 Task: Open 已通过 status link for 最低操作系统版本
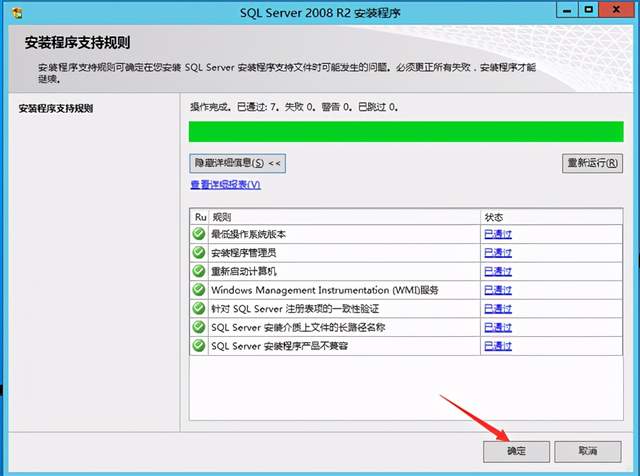click(x=498, y=234)
